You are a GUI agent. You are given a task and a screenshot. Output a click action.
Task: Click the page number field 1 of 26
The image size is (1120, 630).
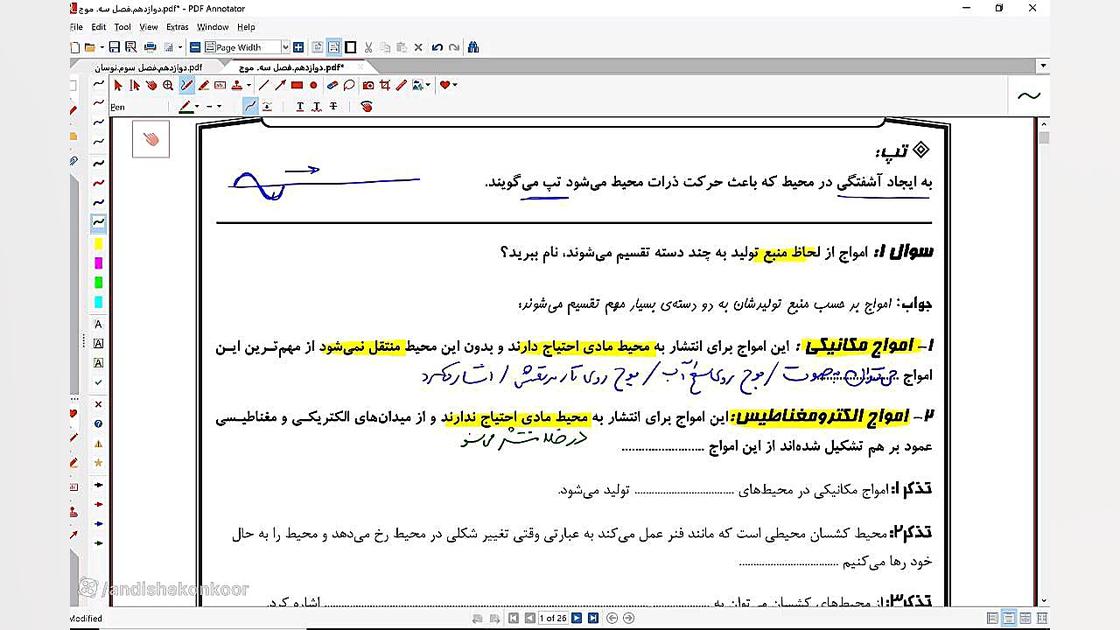click(553, 618)
